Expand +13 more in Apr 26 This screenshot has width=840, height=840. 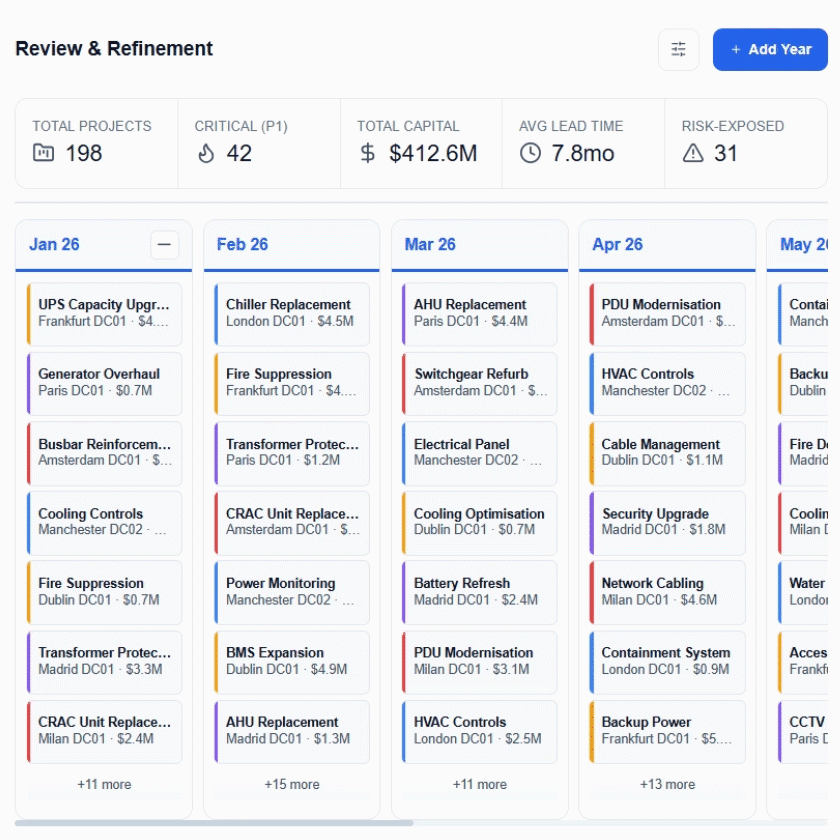(x=667, y=784)
